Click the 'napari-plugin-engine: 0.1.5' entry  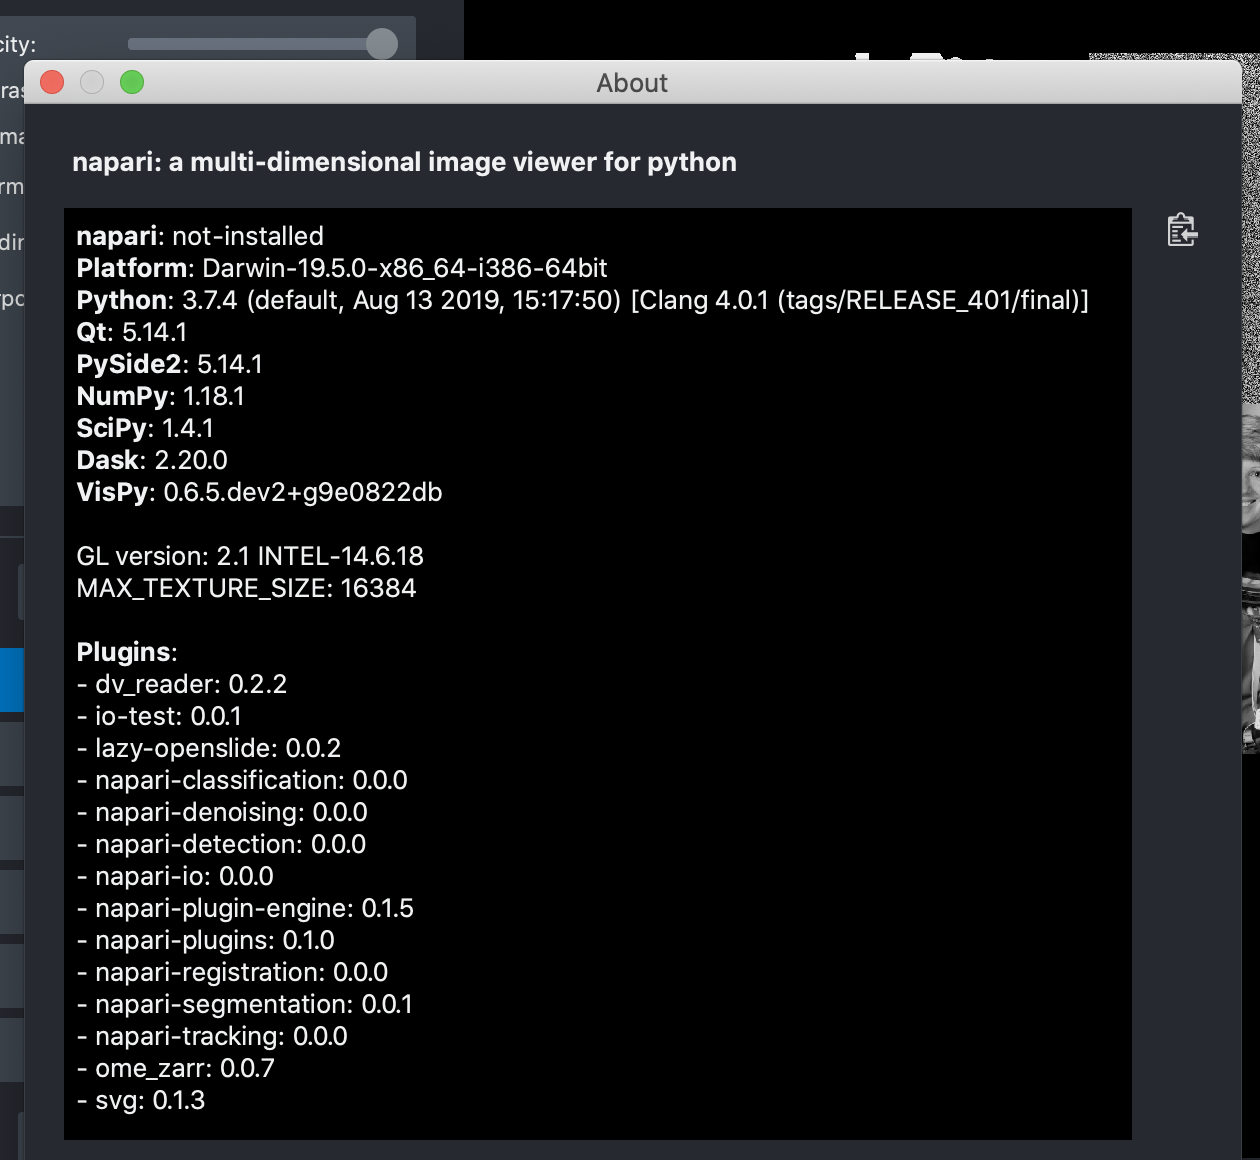[245, 908]
